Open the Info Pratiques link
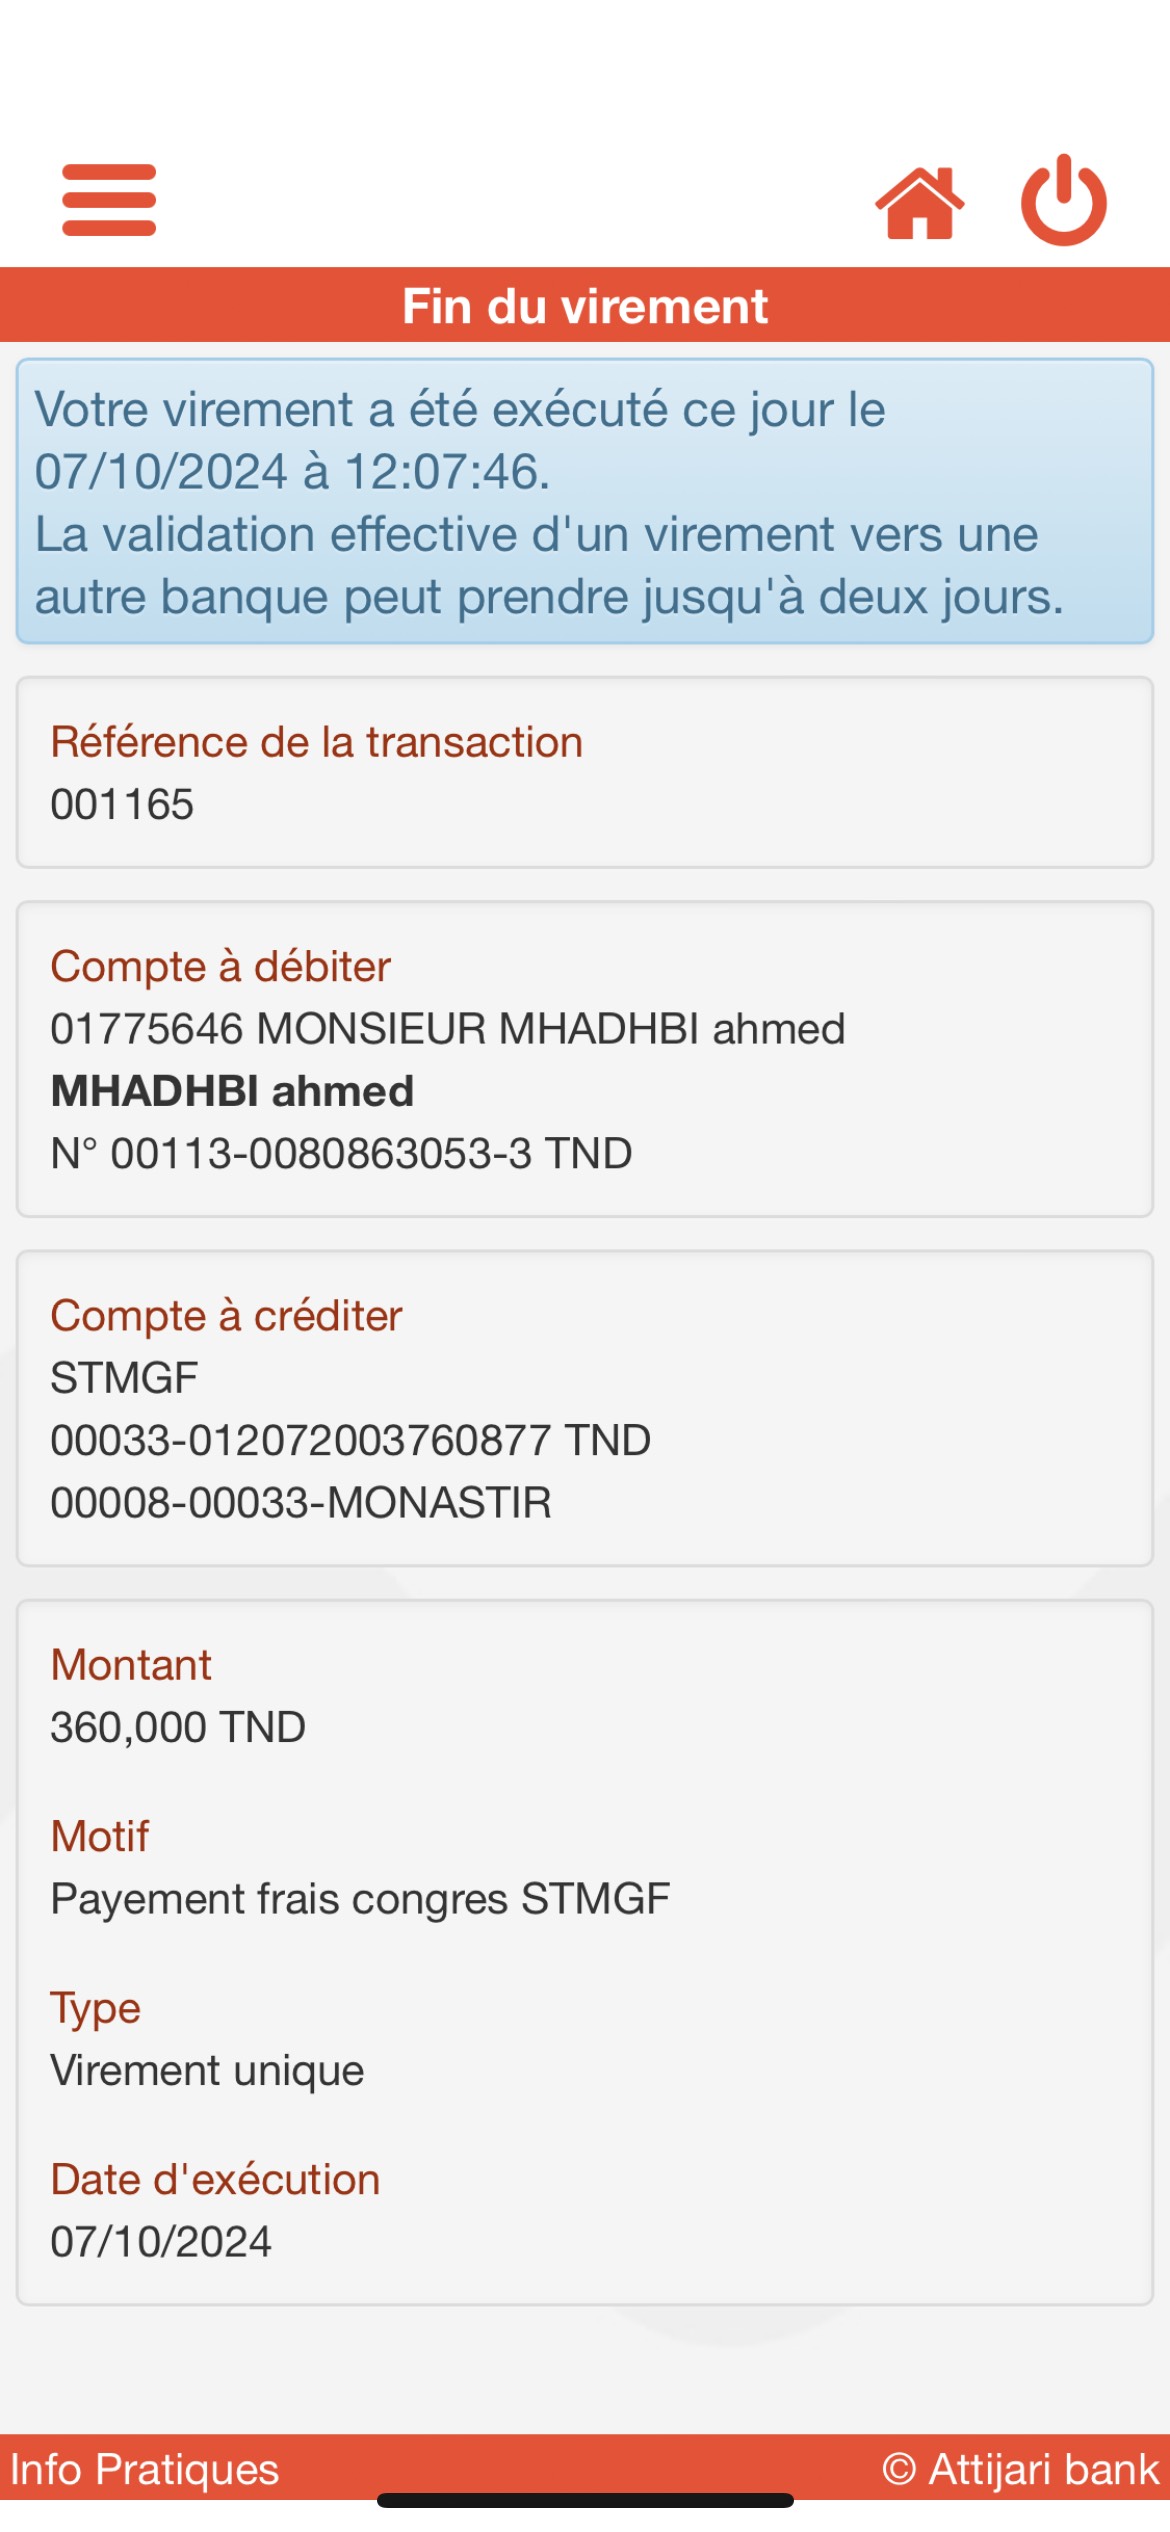Viewport: 1170px width, 2532px height. pos(144,2469)
